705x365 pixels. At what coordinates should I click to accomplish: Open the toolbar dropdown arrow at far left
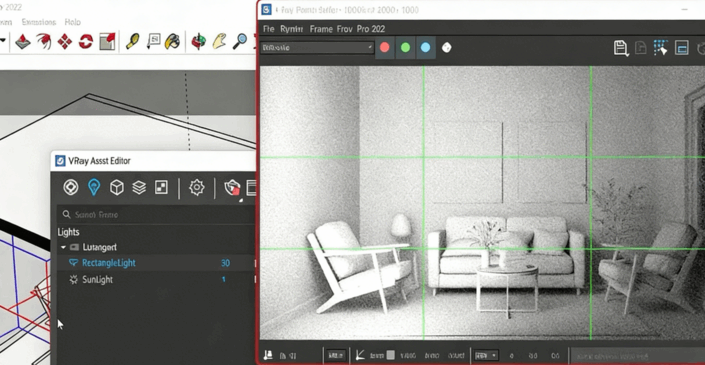pyautogui.click(x=2, y=40)
